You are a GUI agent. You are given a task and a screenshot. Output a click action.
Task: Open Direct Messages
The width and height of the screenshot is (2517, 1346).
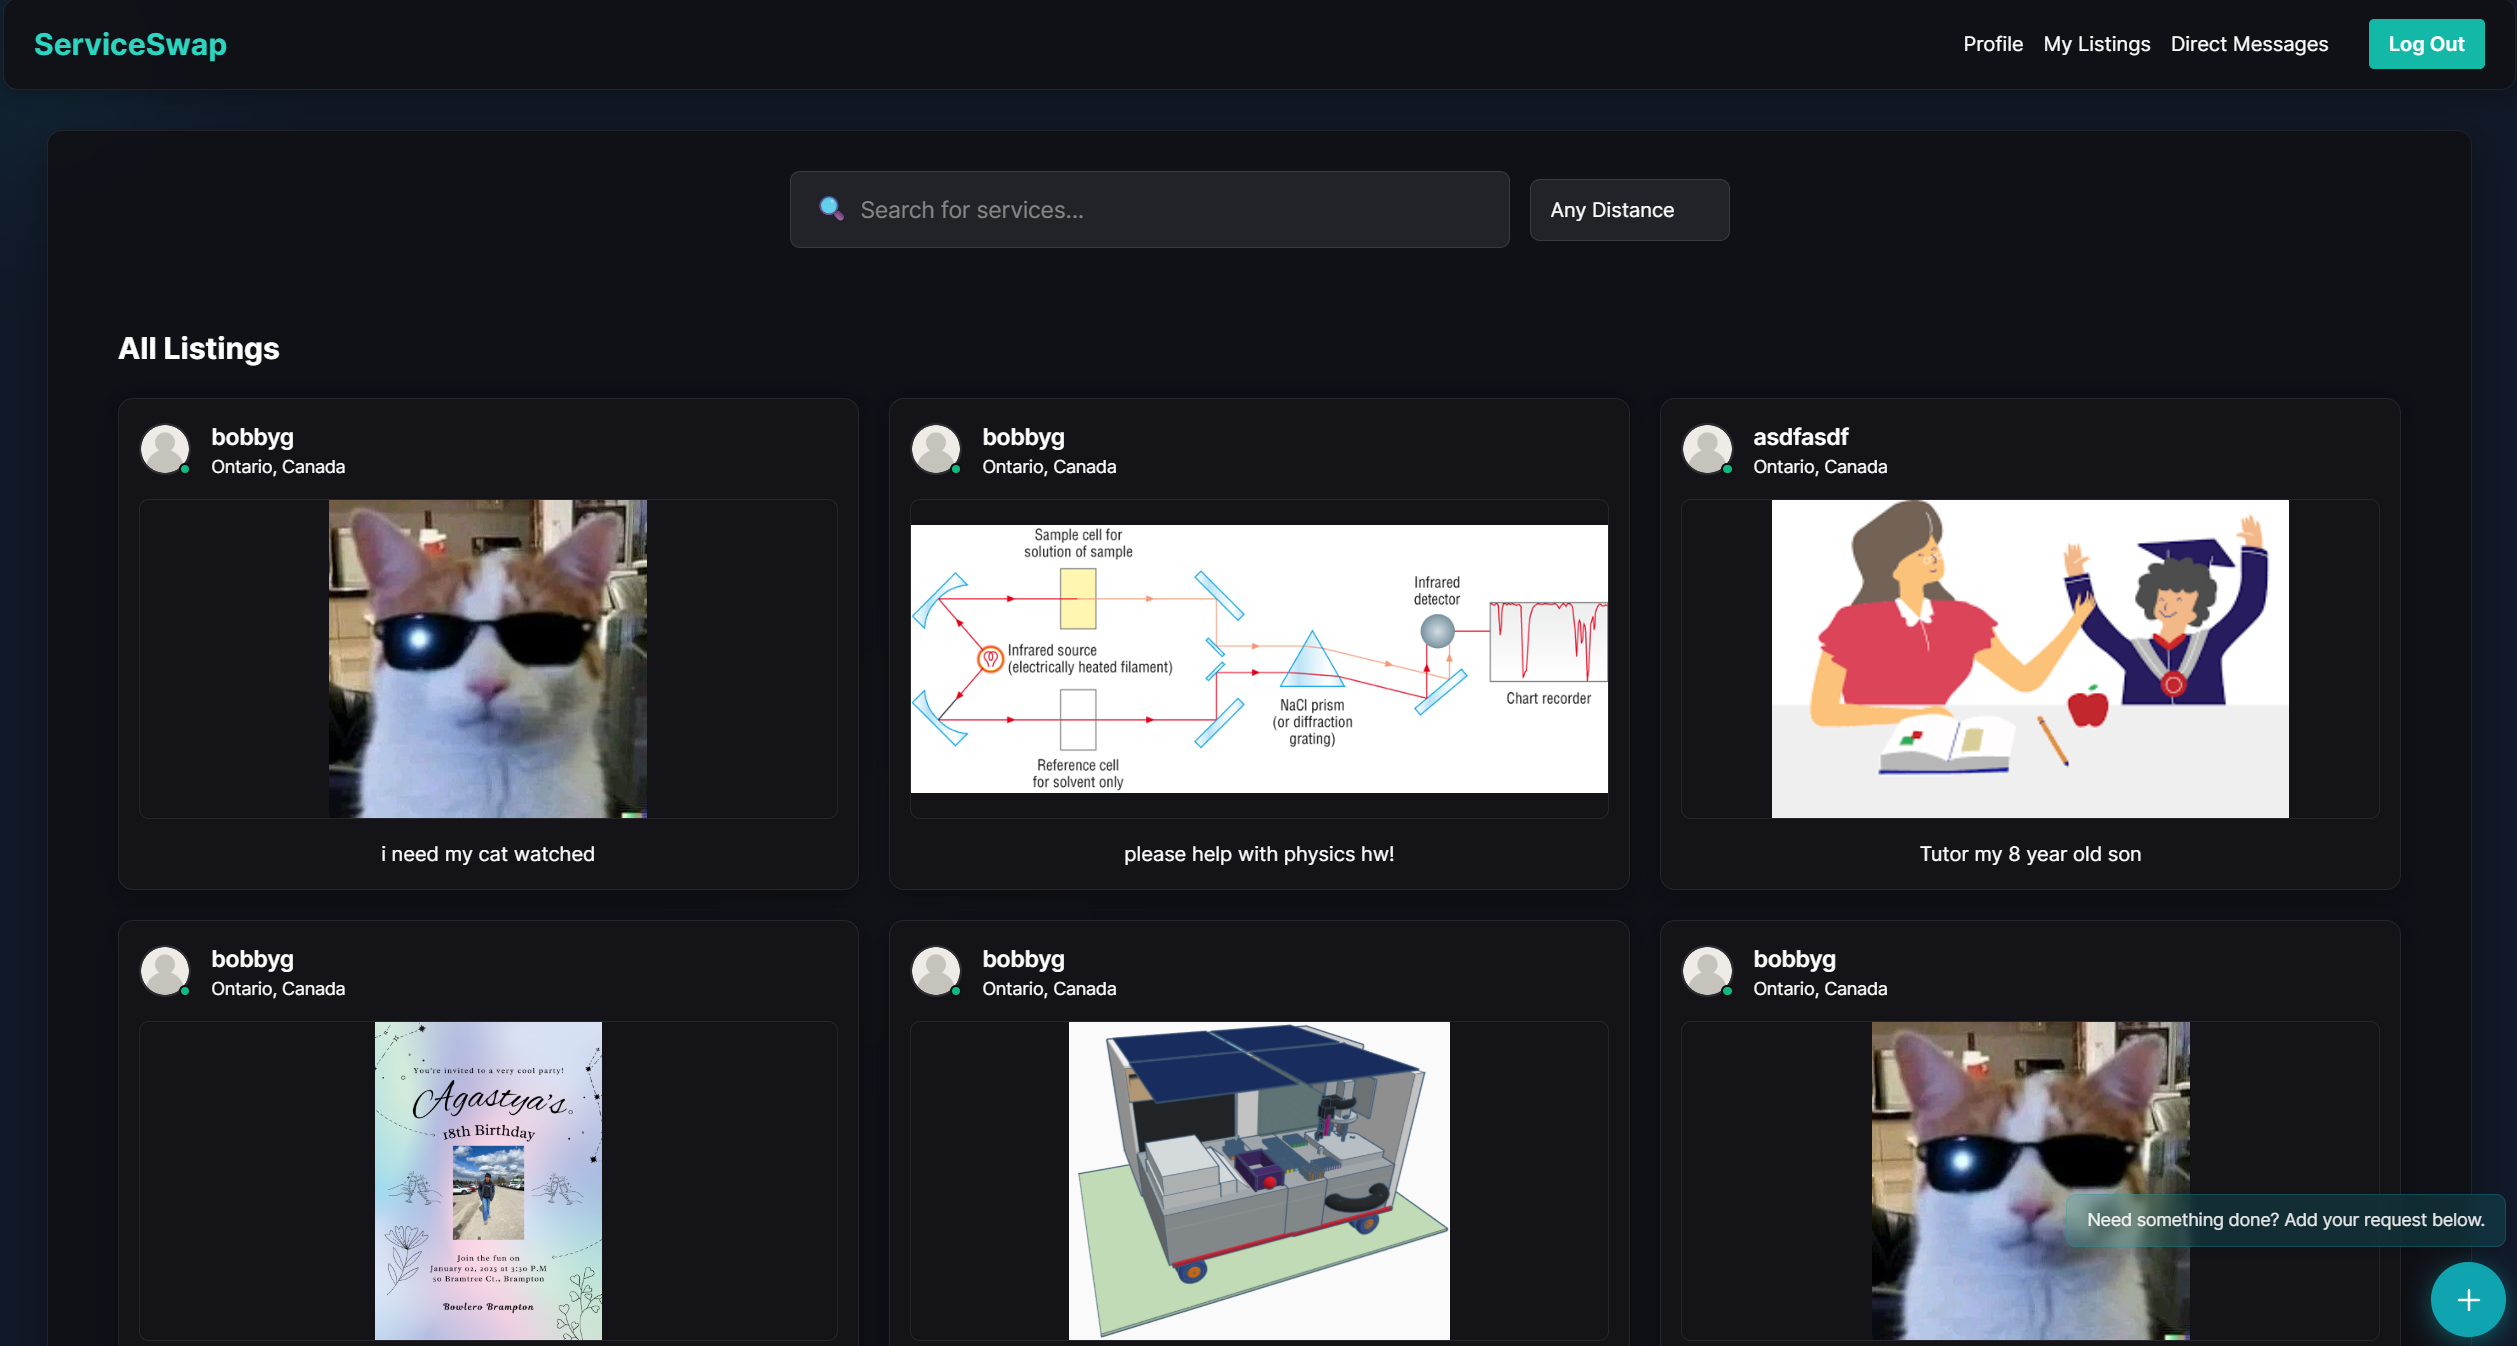[2249, 44]
